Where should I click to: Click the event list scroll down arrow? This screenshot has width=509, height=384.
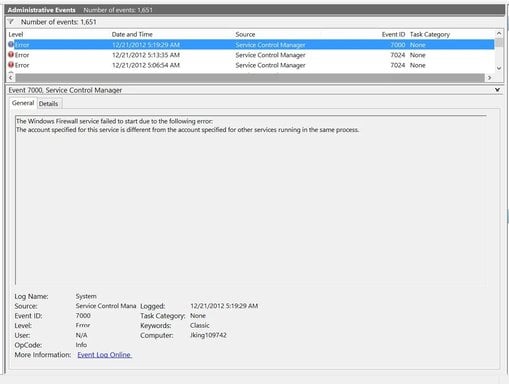click(499, 68)
